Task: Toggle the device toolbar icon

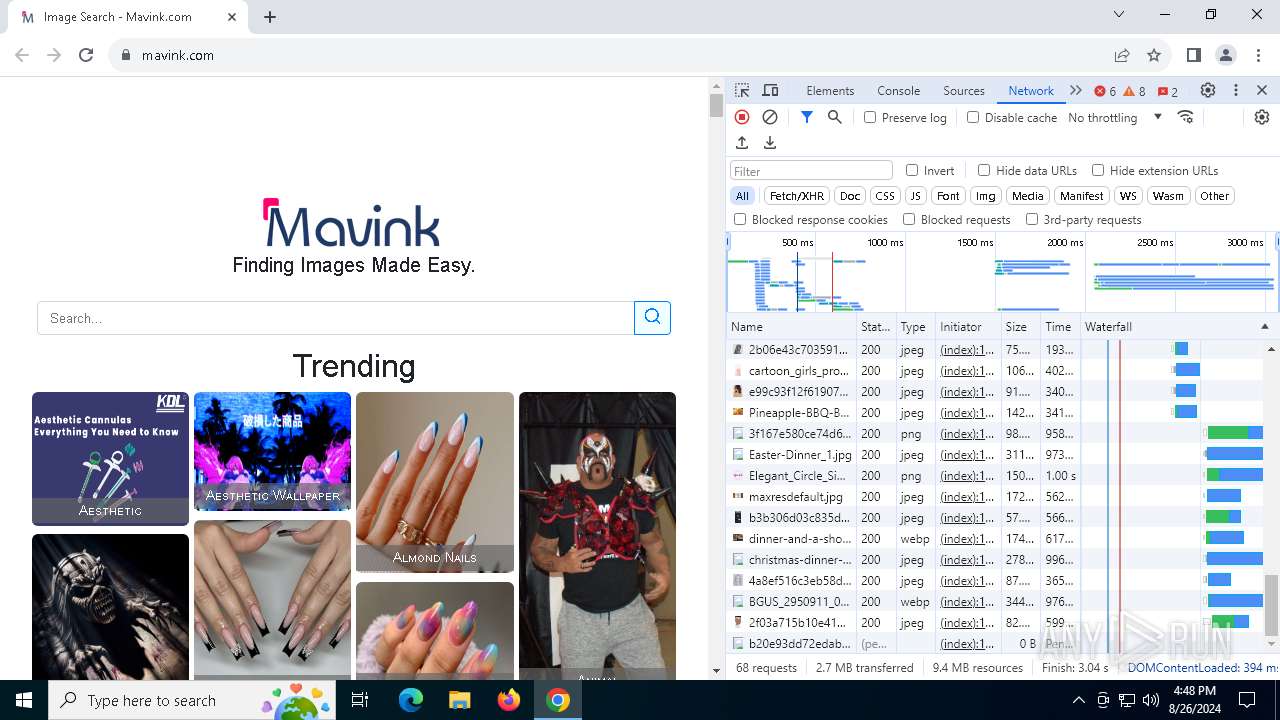Action: (770, 90)
